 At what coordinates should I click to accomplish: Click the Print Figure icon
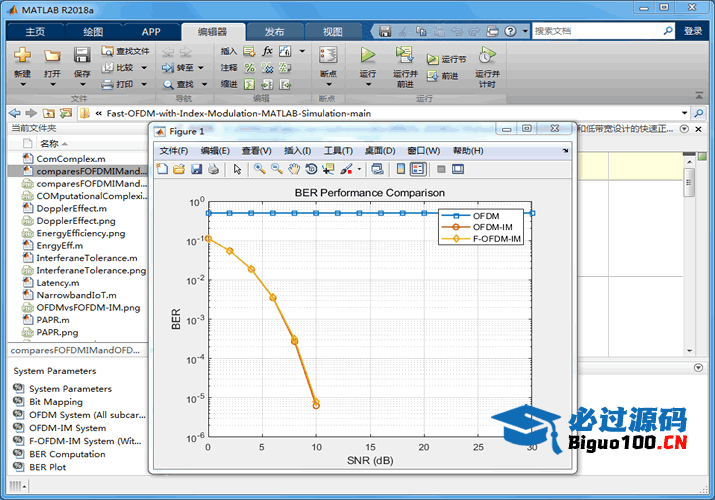click(213, 169)
